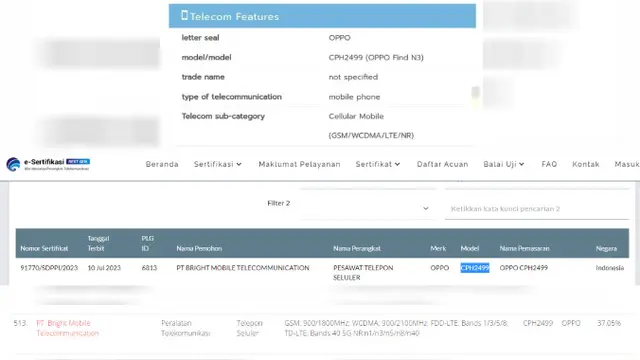Viewport: 640px width, 360px height.
Task: Click the Model column header
Action: [470, 248]
